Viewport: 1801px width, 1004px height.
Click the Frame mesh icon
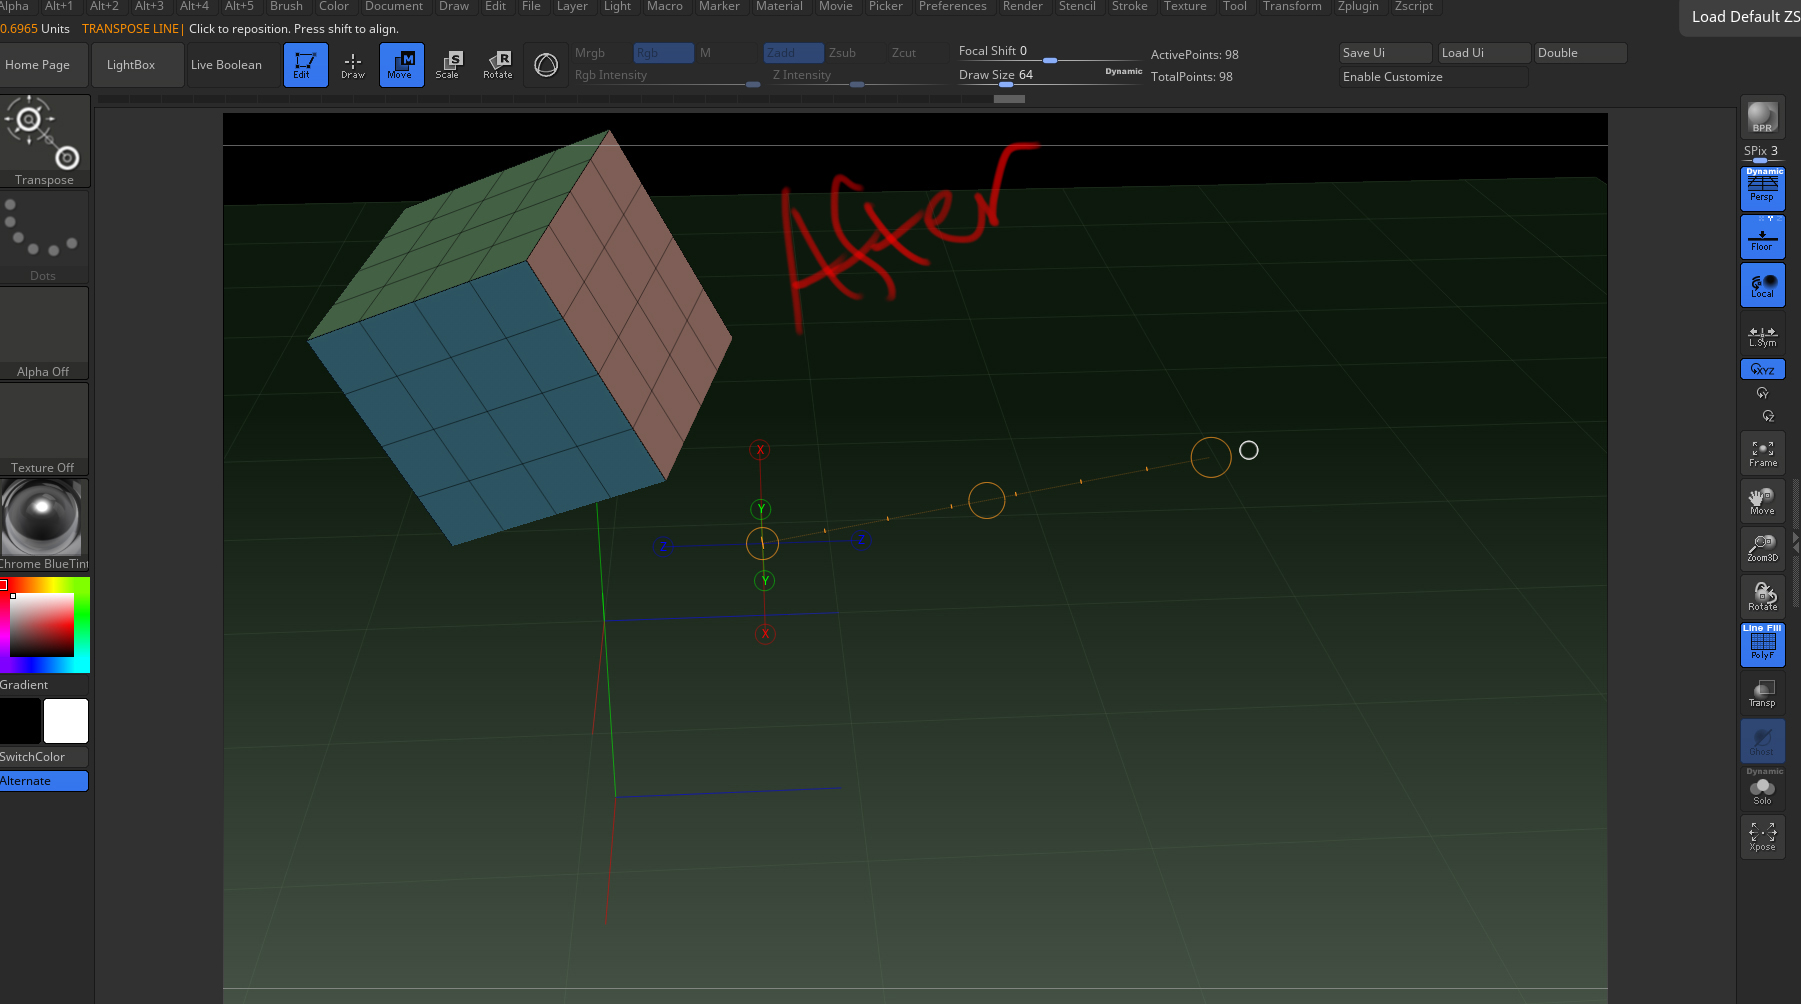(1762, 453)
